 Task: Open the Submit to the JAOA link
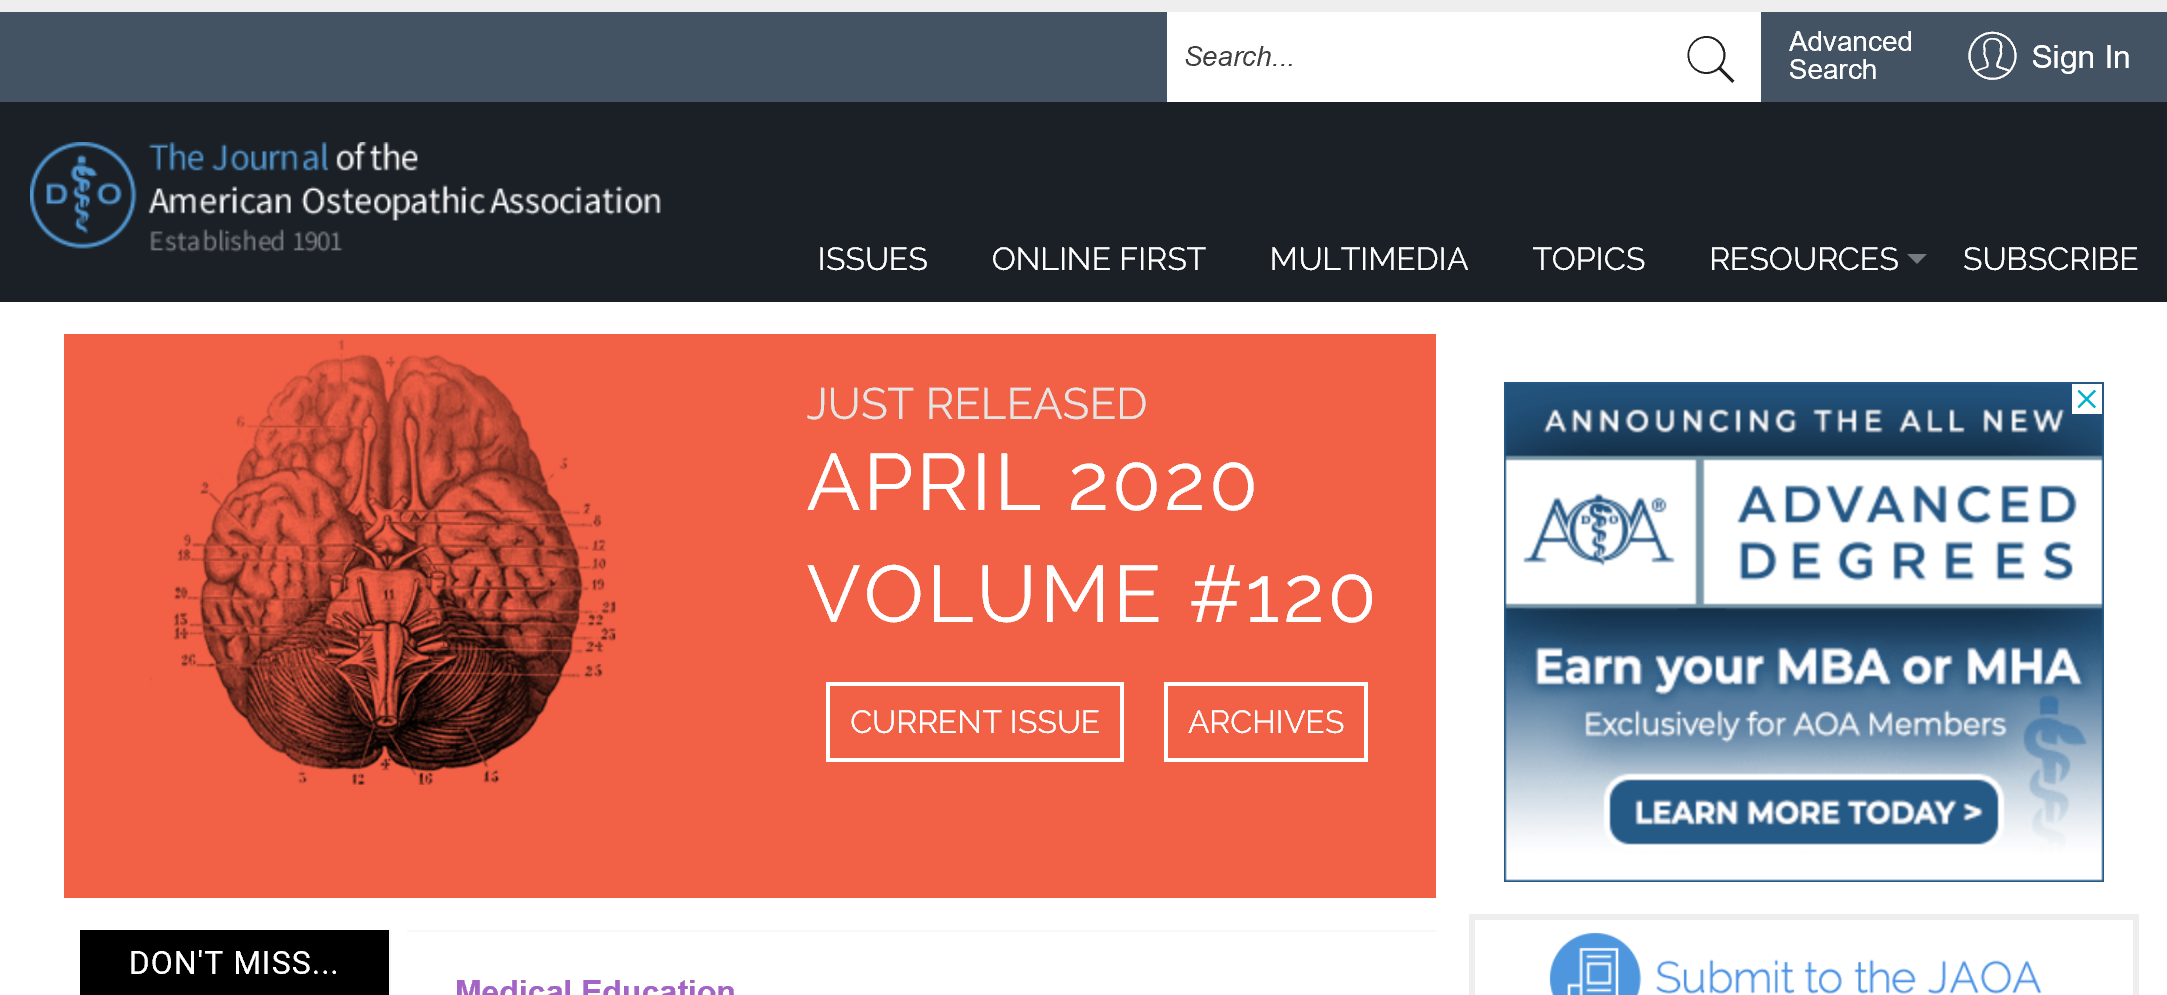click(1847, 976)
